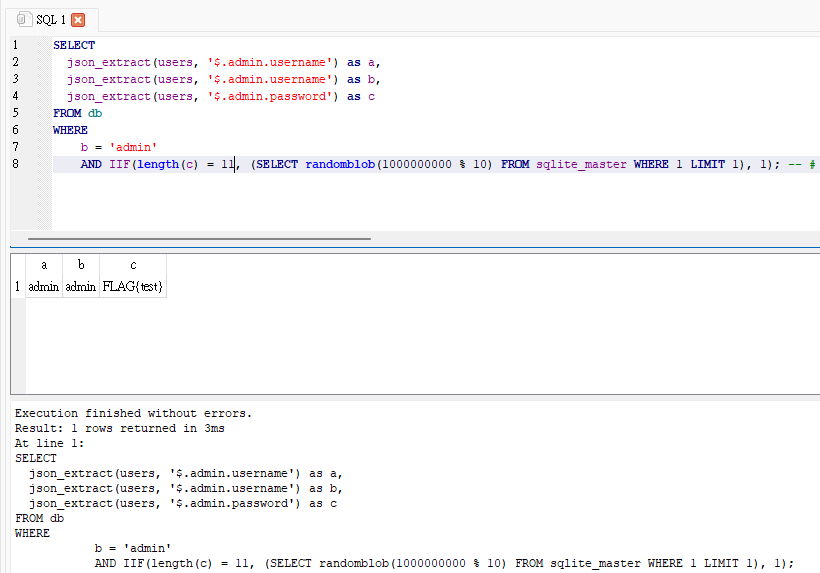This screenshot has width=820, height=573.
Task: Click first admin cell under column a
Action: click(44, 286)
